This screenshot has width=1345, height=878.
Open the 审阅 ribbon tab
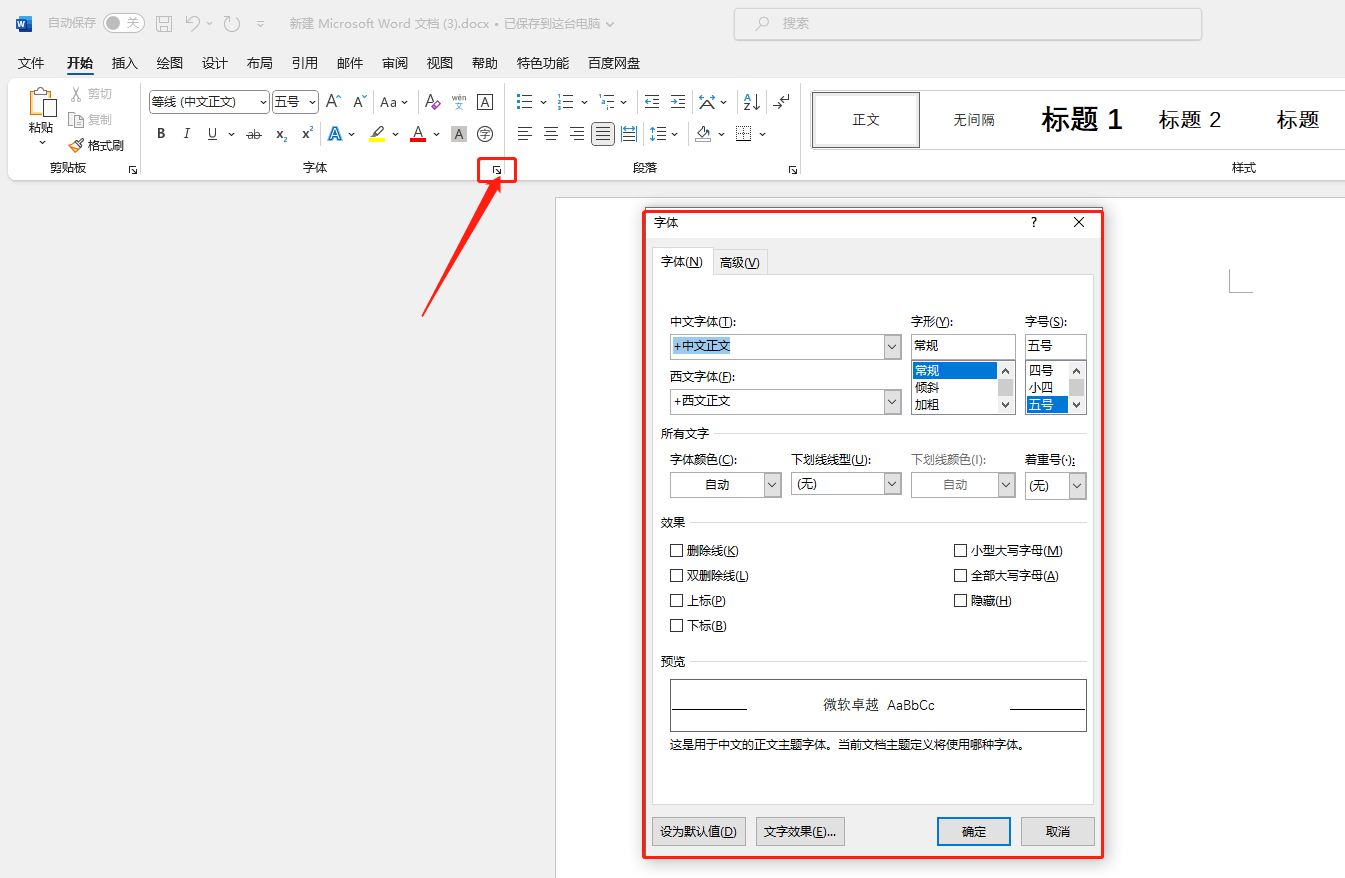395,63
